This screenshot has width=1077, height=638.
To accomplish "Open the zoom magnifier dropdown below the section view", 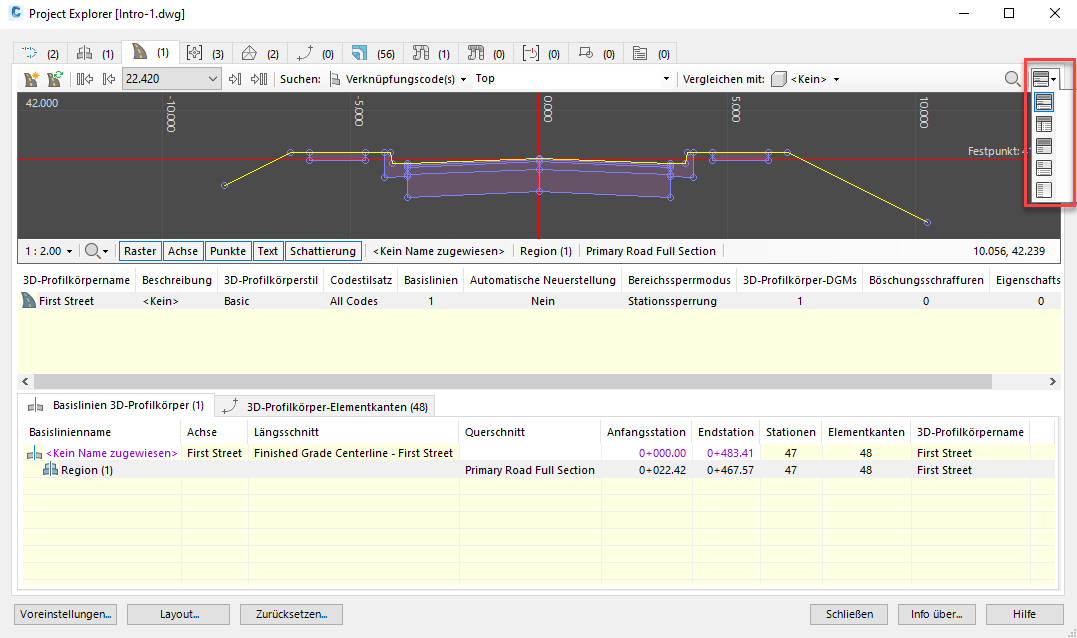I will click(96, 251).
